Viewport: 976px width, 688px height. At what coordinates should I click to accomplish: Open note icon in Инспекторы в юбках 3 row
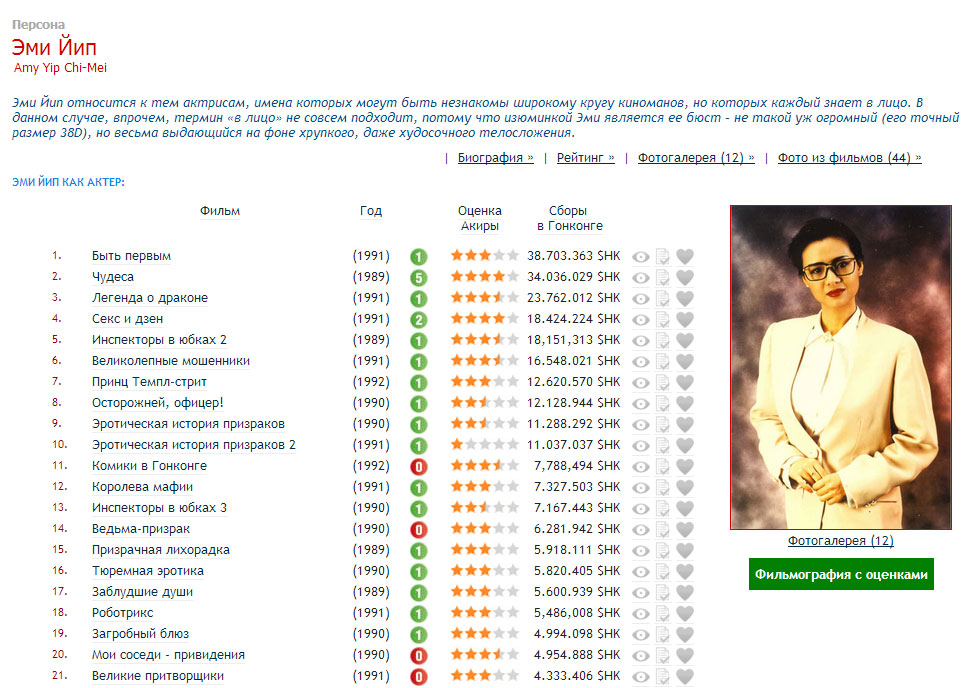[x=663, y=508]
